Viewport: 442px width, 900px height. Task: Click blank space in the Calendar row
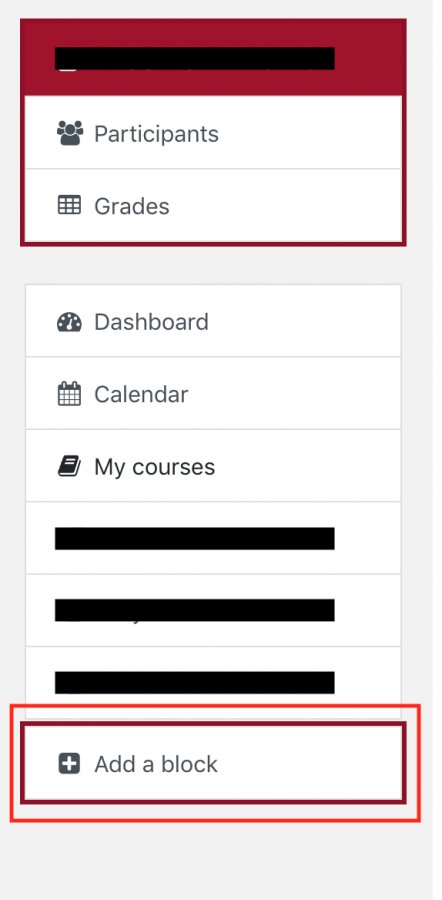click(x=296, y=393)
